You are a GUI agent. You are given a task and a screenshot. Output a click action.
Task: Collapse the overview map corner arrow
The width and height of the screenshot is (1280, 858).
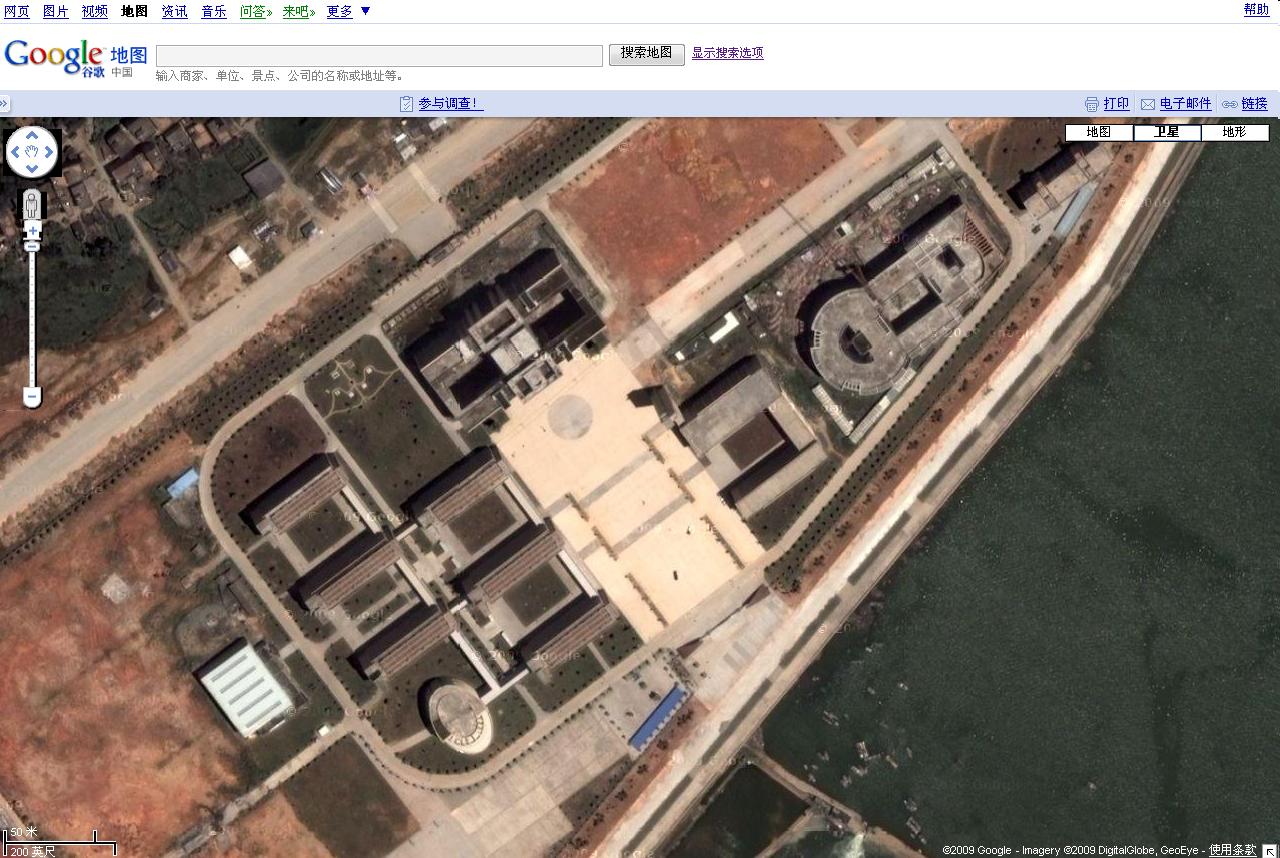(1270, 850)
